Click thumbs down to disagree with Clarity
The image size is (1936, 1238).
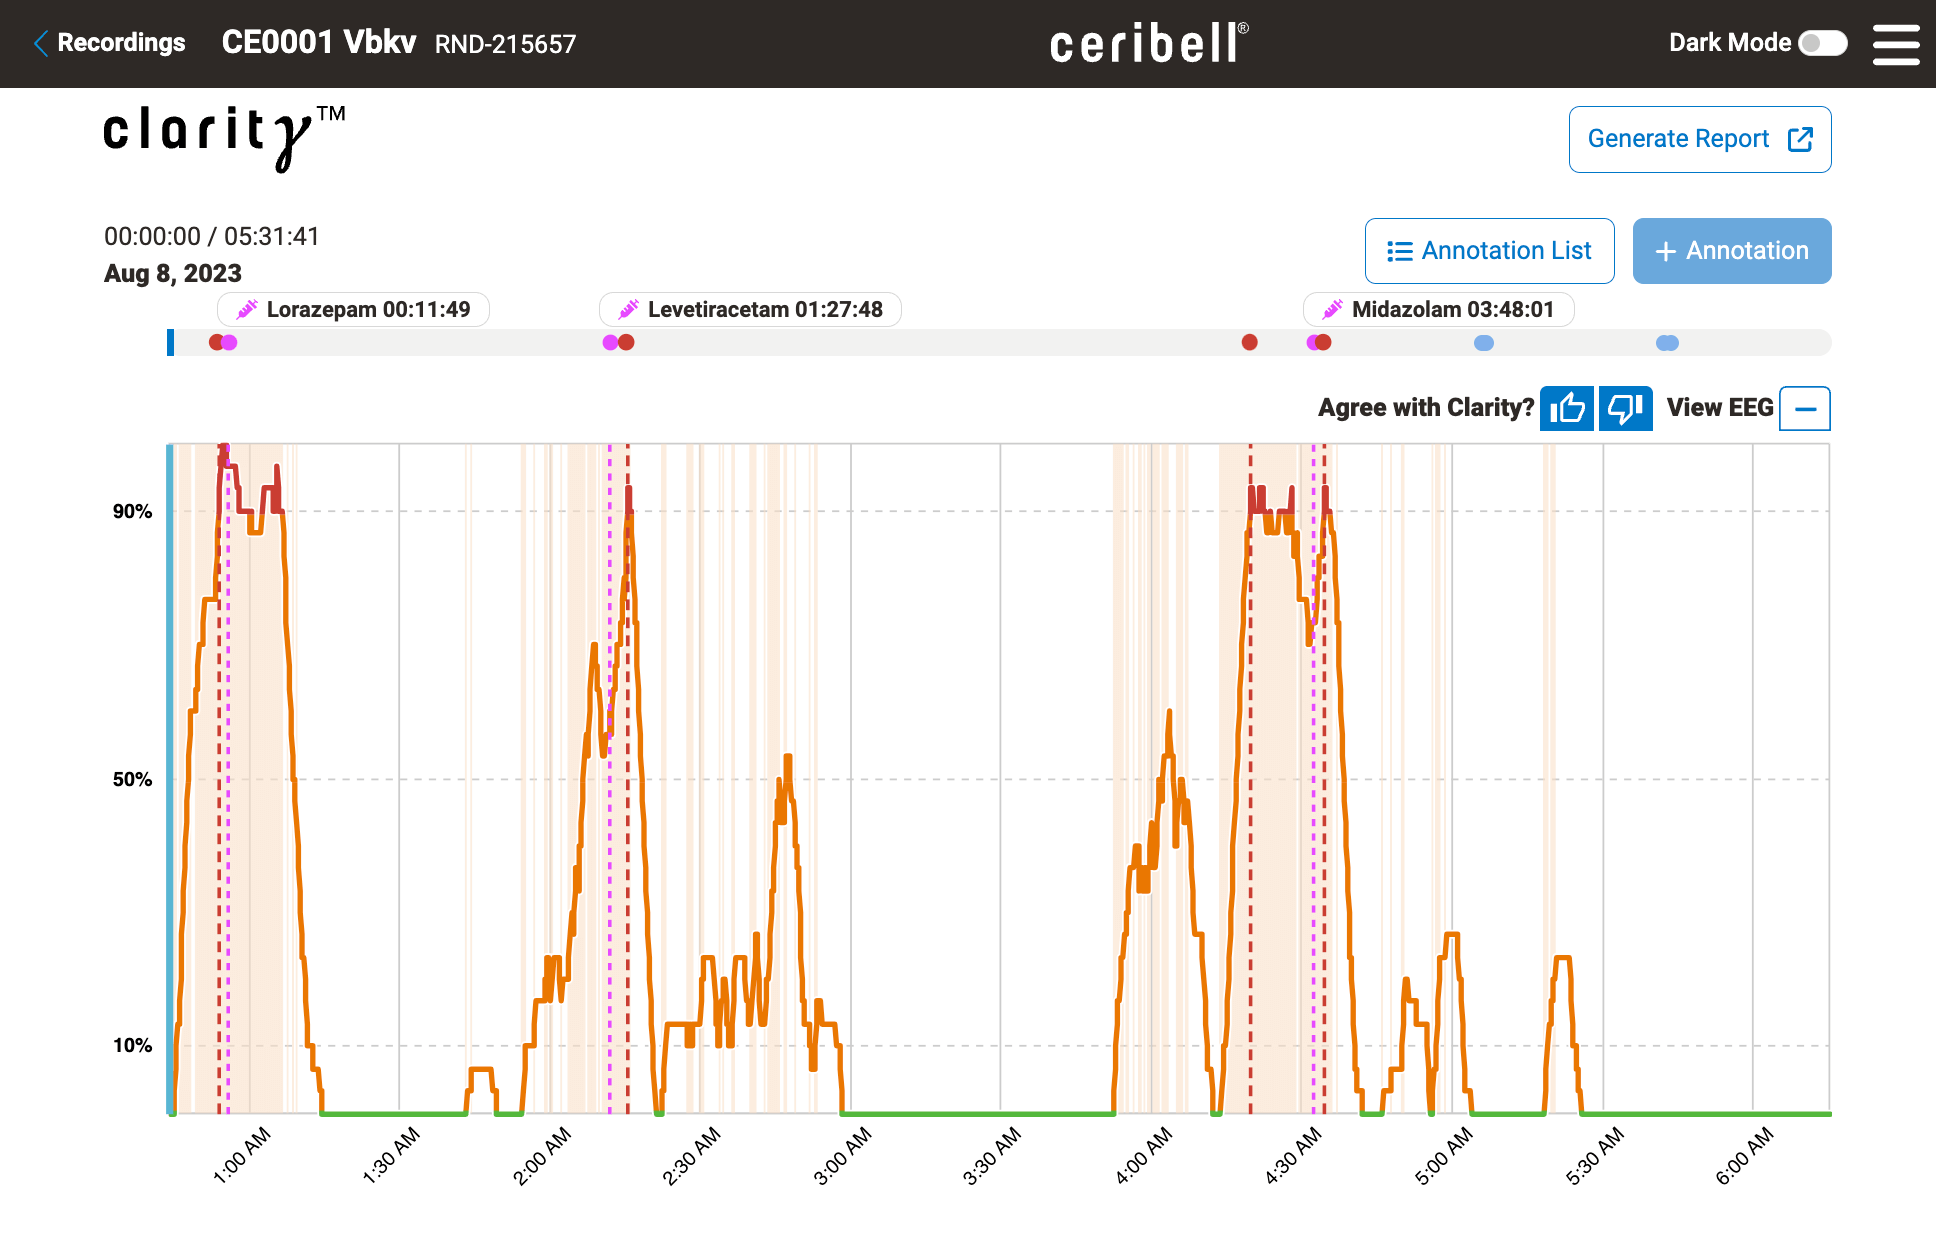coord(1625,408)
